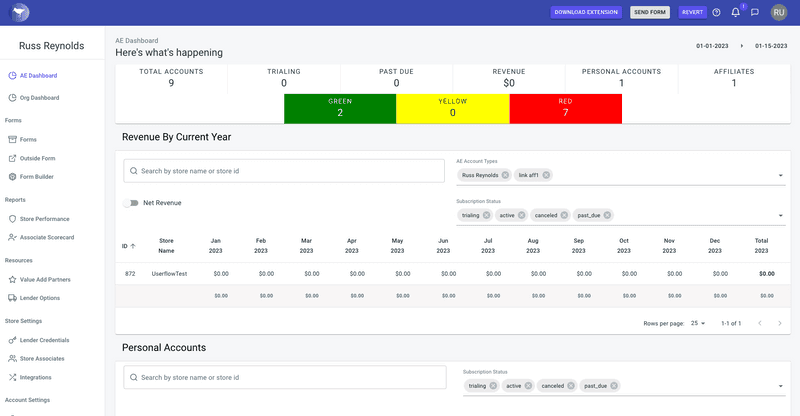Image resolution: width=800 pixels, height=416 pixels.
Task: Open Org Dashboard in the sidebar
Action: pyautogui.click(x=39, y=97)
